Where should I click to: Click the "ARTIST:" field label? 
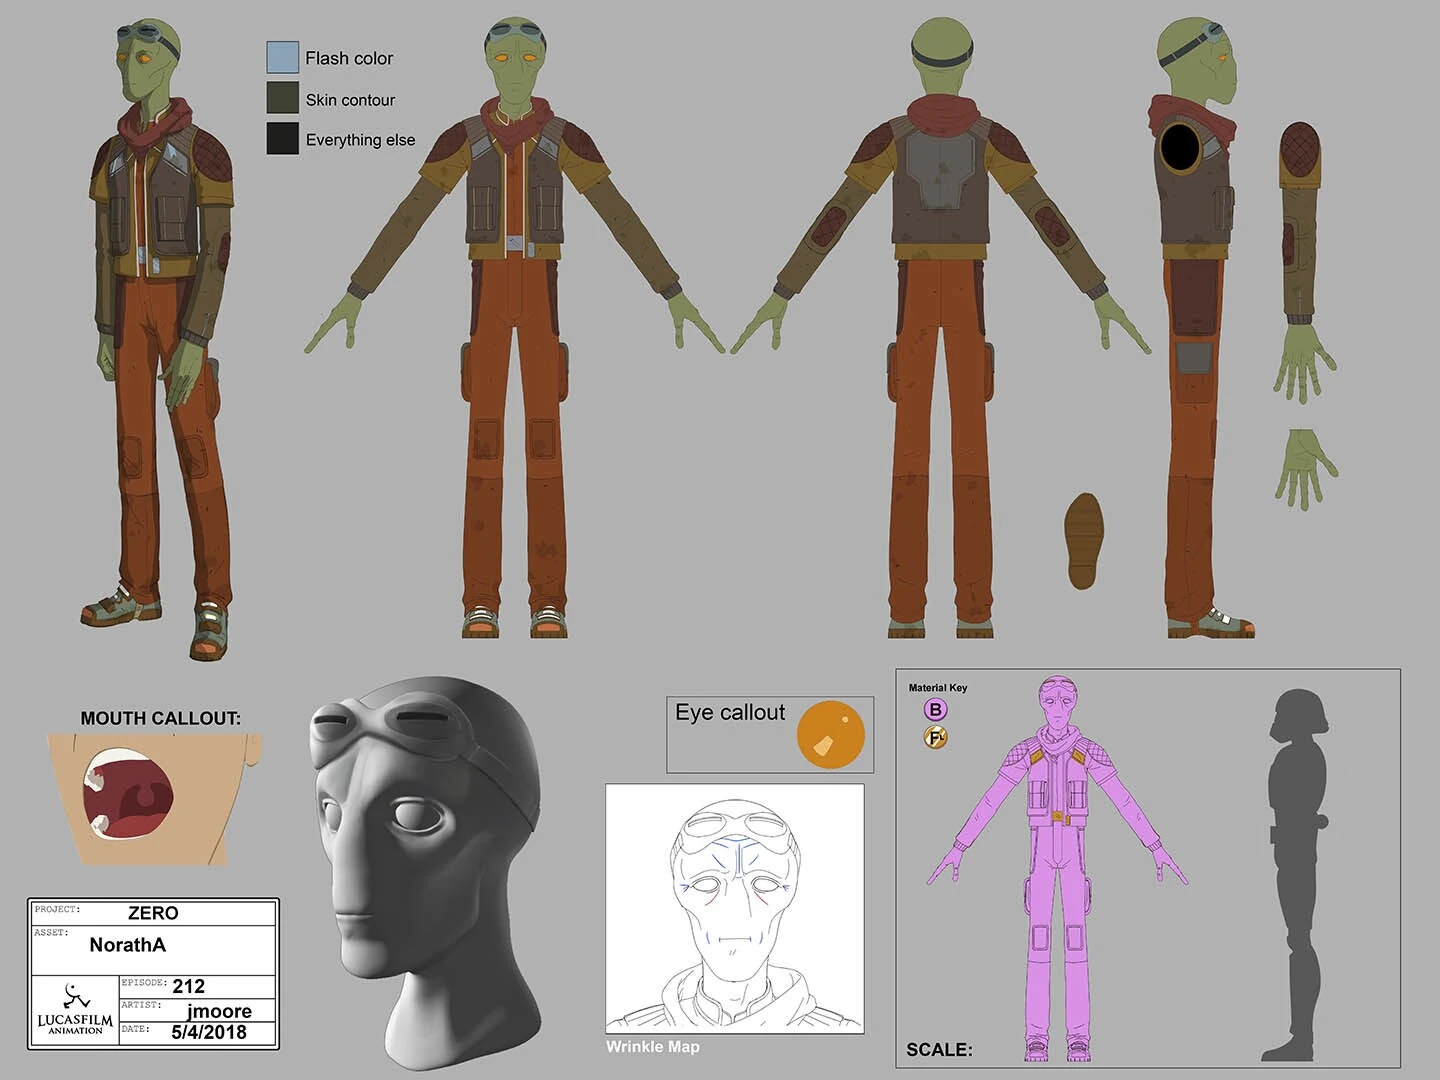(x=141, y=1004)
